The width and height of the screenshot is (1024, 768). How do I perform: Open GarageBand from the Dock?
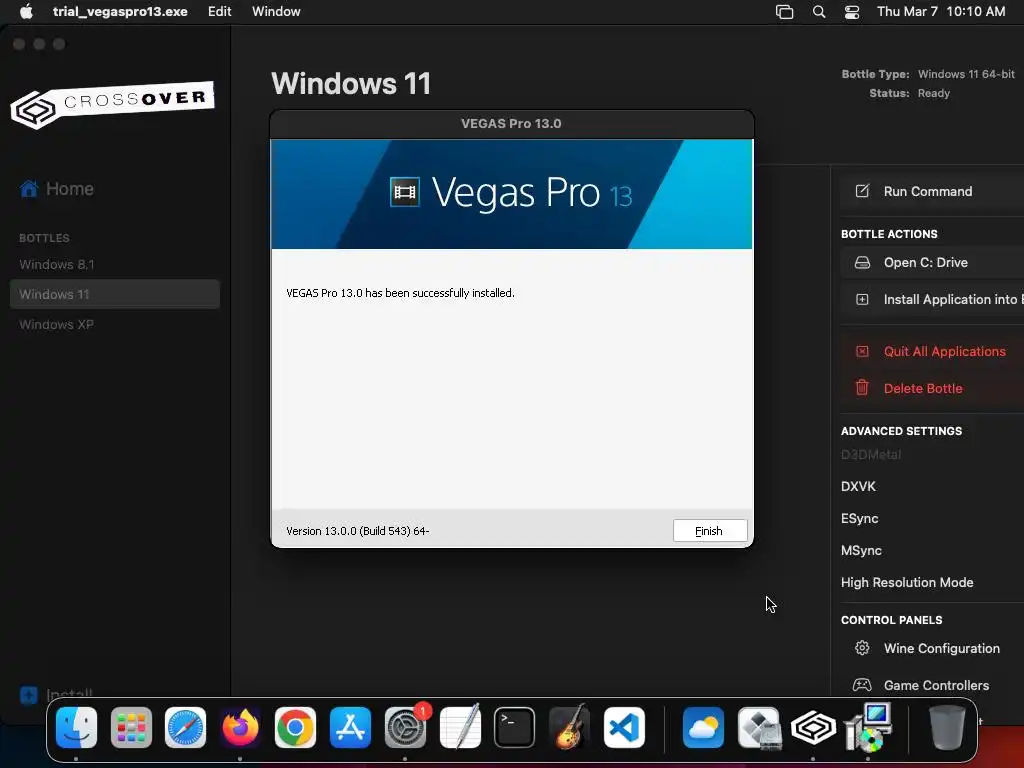569,728
